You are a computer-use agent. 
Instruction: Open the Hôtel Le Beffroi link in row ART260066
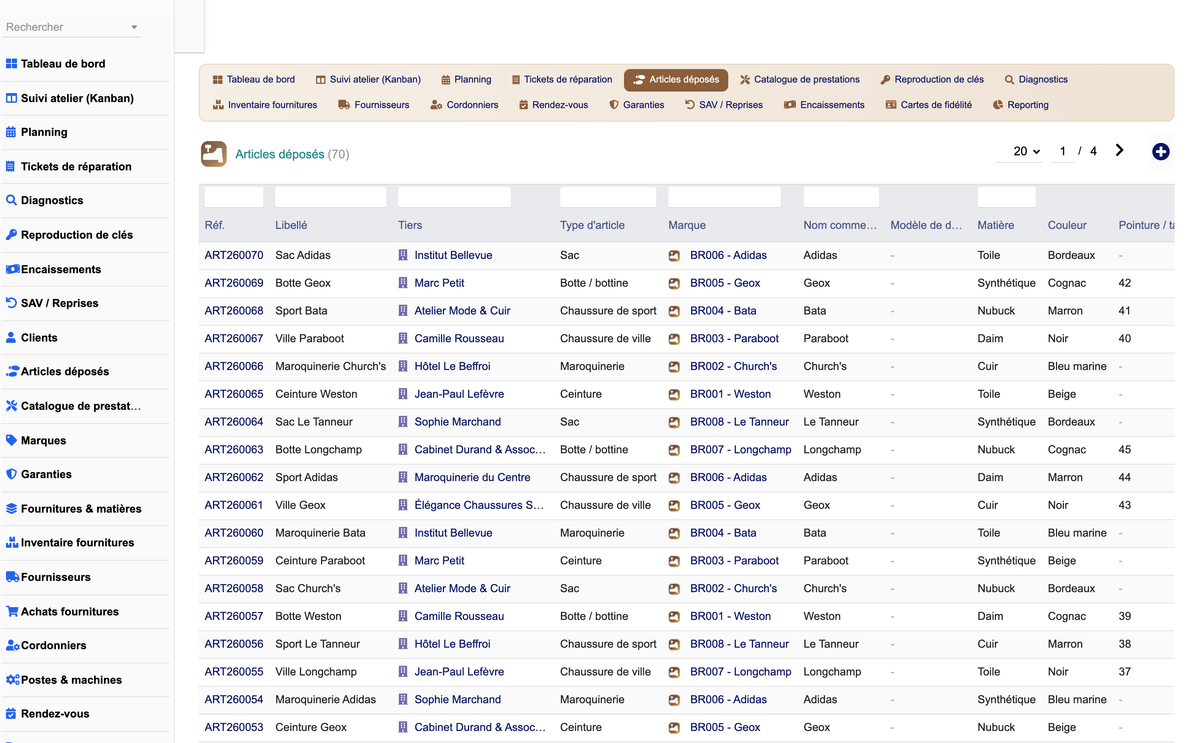(x=452, y=367)
